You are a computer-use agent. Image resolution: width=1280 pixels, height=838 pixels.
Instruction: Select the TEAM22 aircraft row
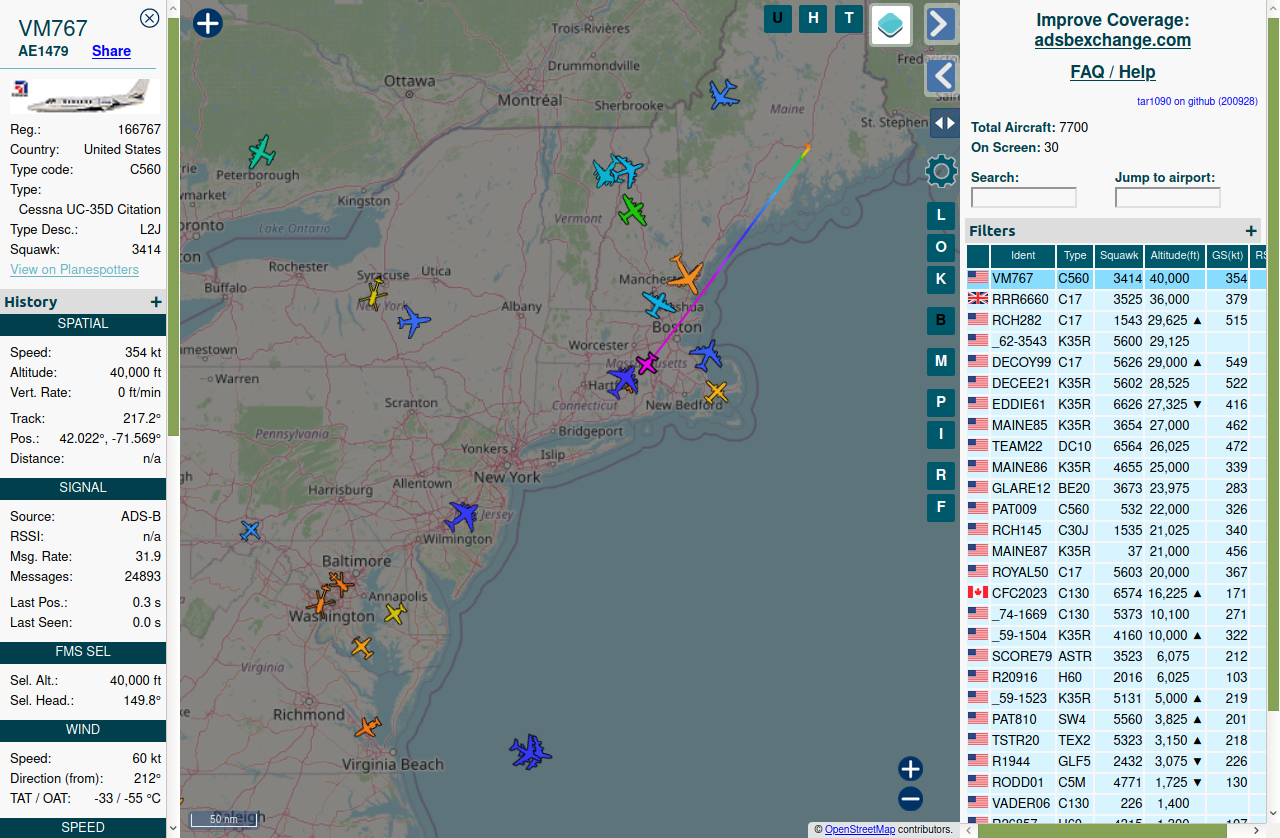pos(1116,446)
